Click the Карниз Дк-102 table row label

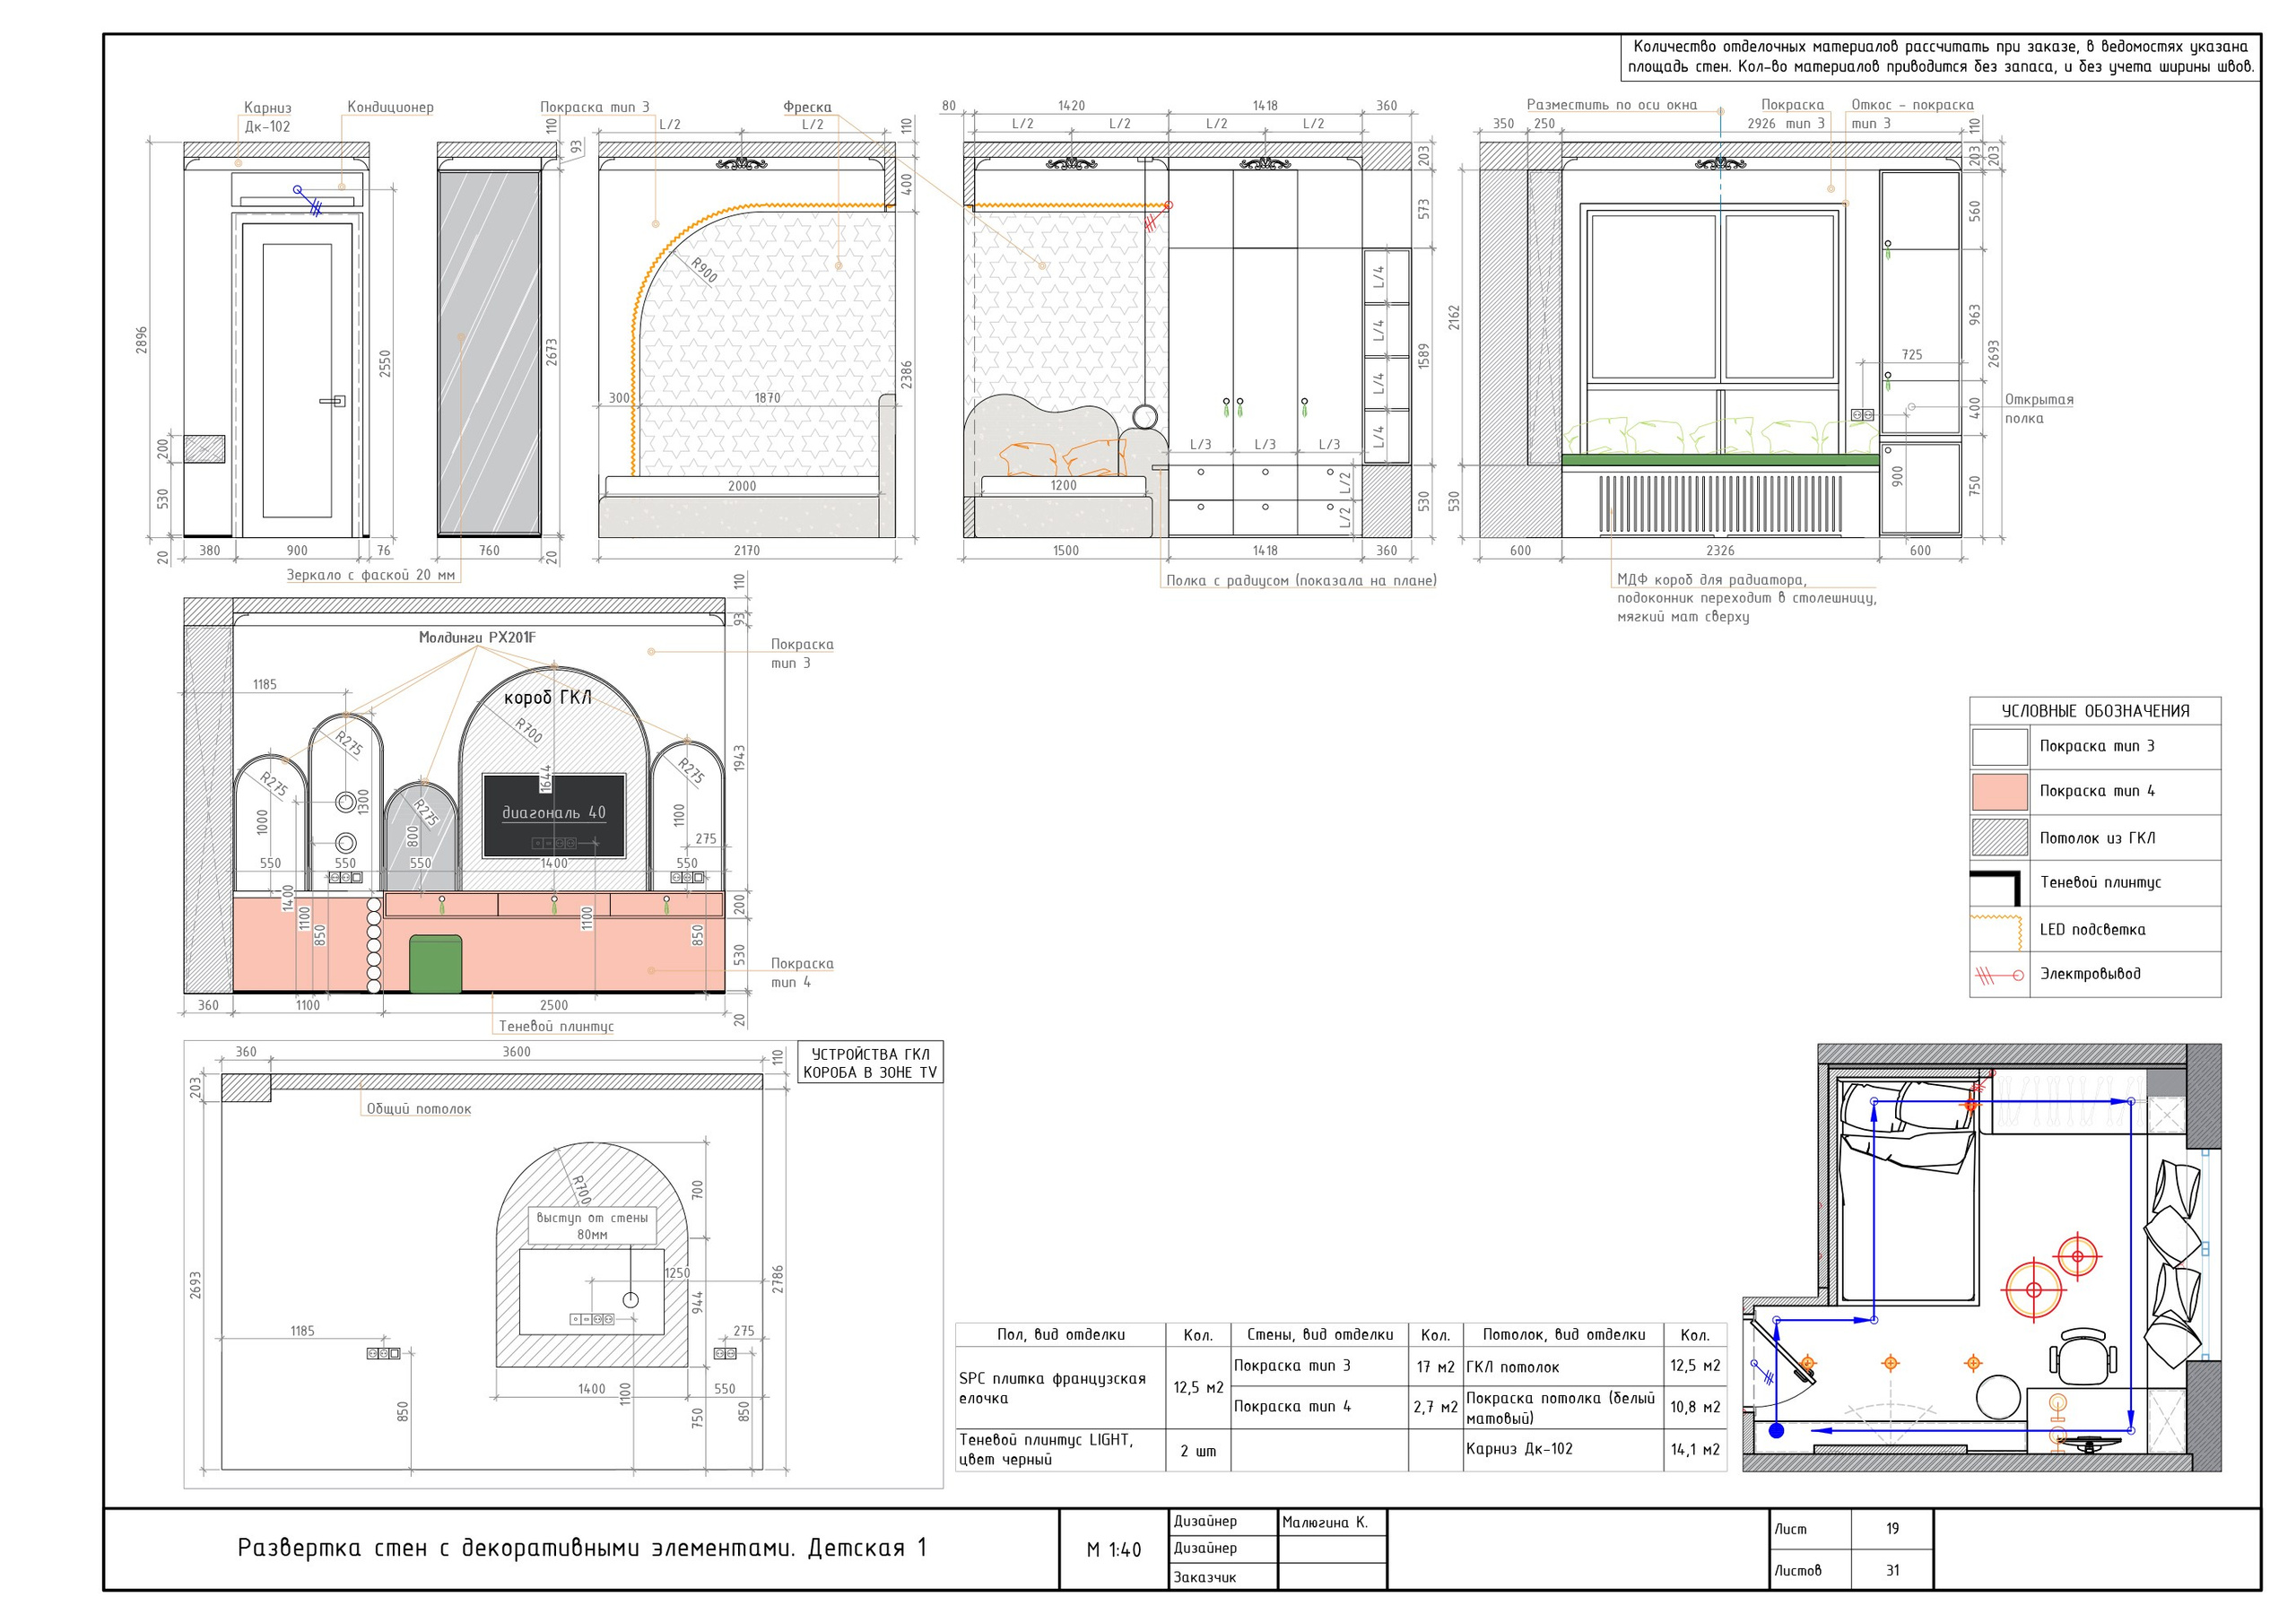(x=1519, y=1449)
